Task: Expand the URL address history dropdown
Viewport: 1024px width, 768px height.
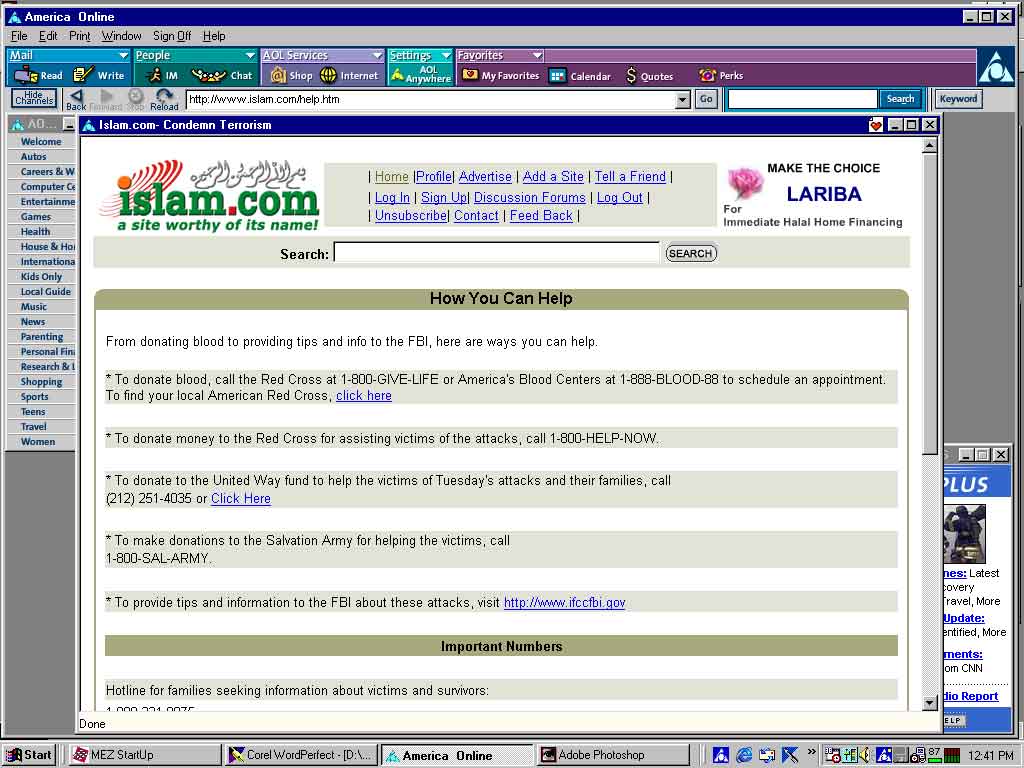Action: pyautogui.click(x=682, y=99)
